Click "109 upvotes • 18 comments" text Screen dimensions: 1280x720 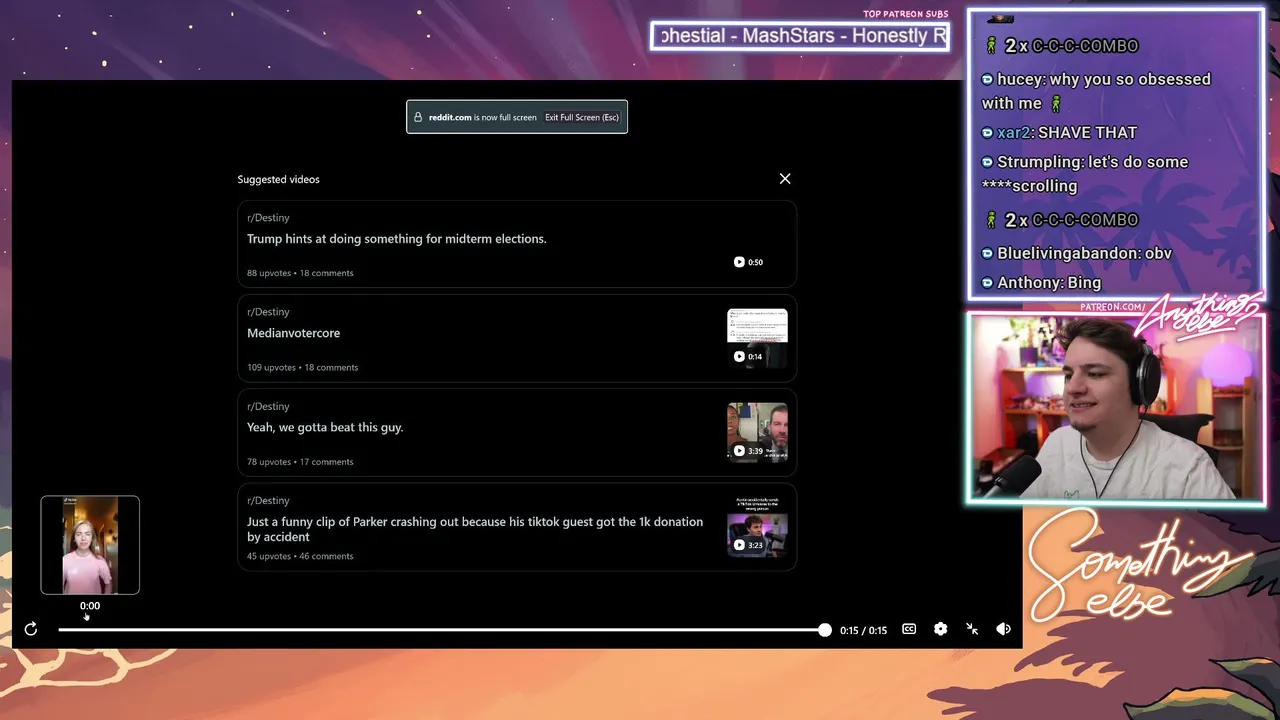coord(302,367)
